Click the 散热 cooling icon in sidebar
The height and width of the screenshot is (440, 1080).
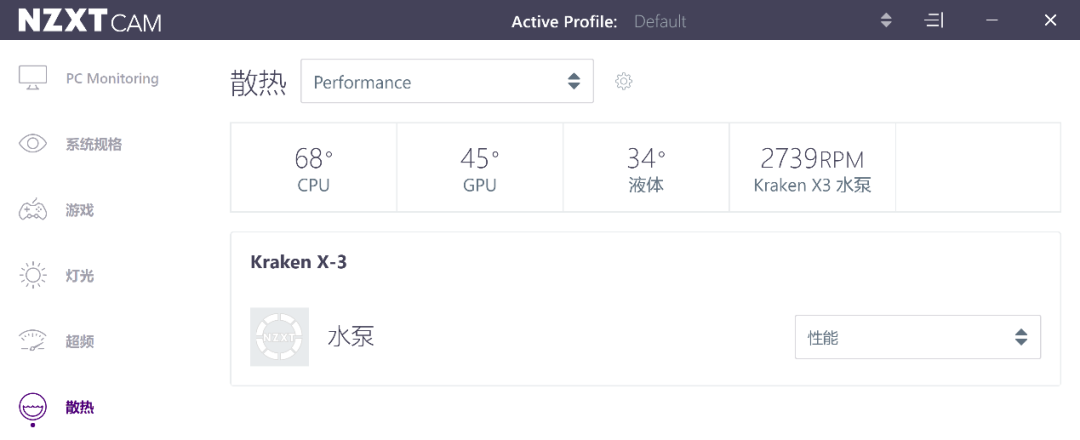coord(32,408)
